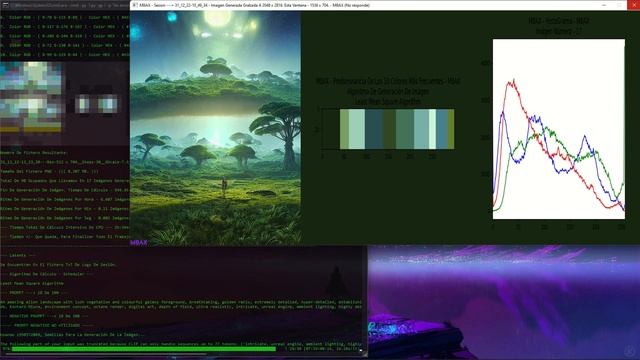Viewport: 640px width, 360px height.
Task: Click the 'MBAX - HistoGrama - MBAX' chart title
Action: click(x=558, y=21)
